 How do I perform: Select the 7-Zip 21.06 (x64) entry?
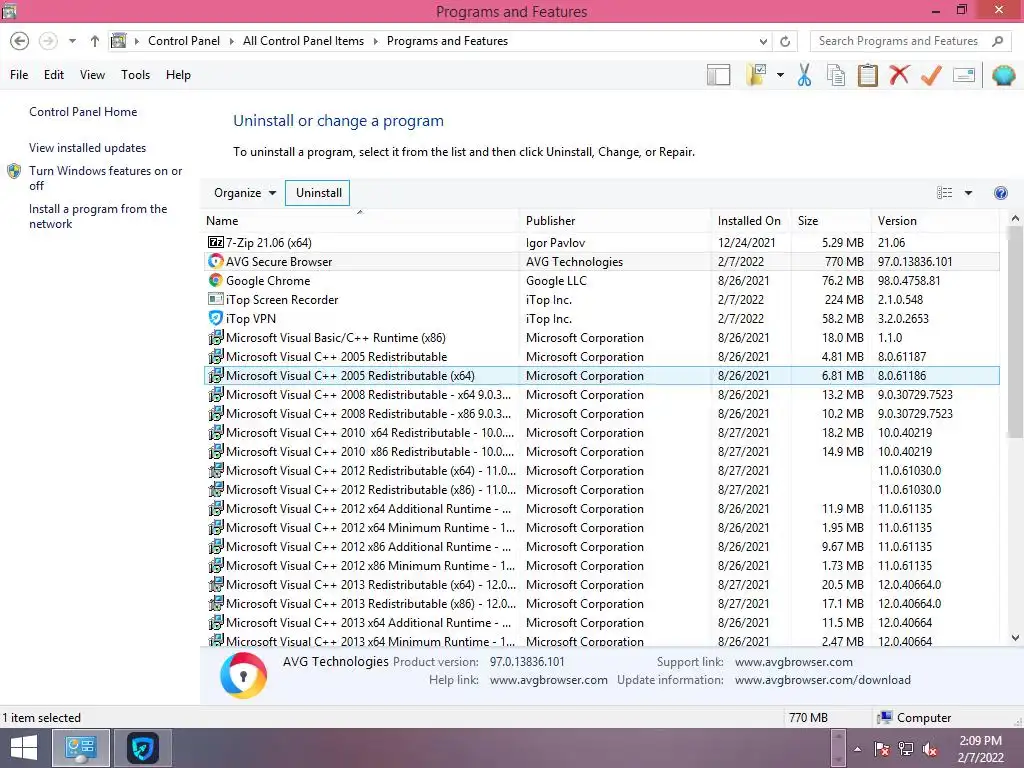[601, 242]
